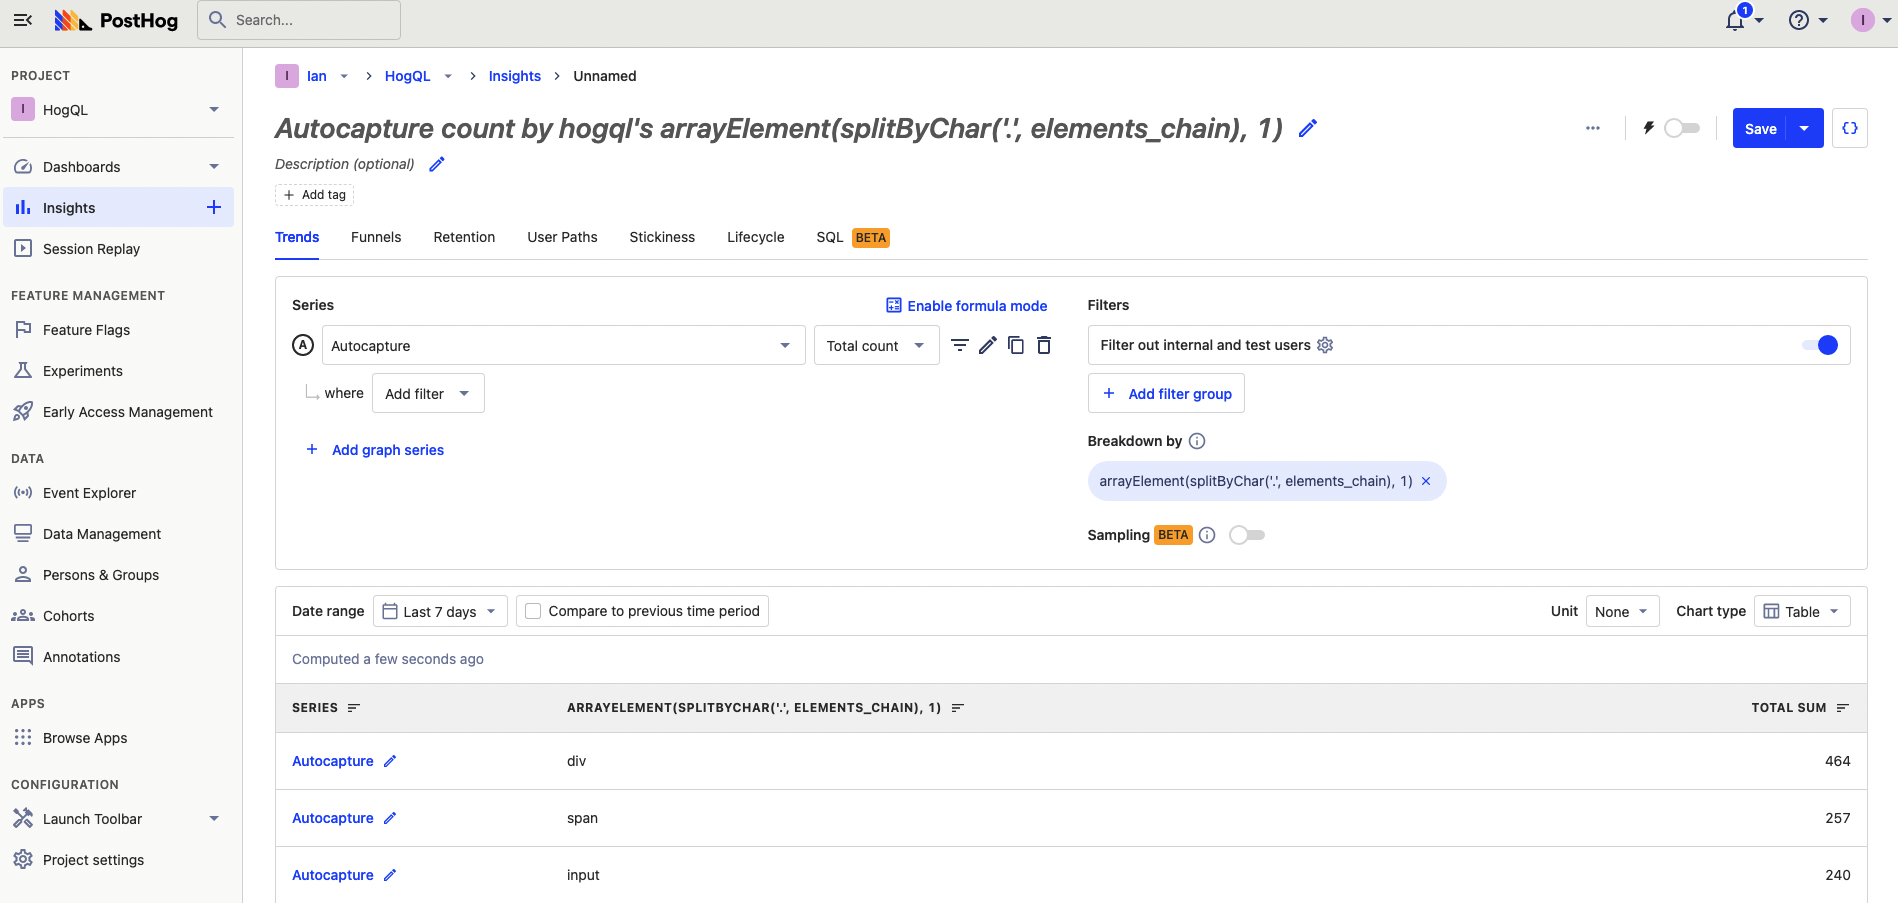Viewport: 1898px width, 903px height.
Task: Duplicate the Autocapture series with copy icon
Action: tap(1016, 345)
